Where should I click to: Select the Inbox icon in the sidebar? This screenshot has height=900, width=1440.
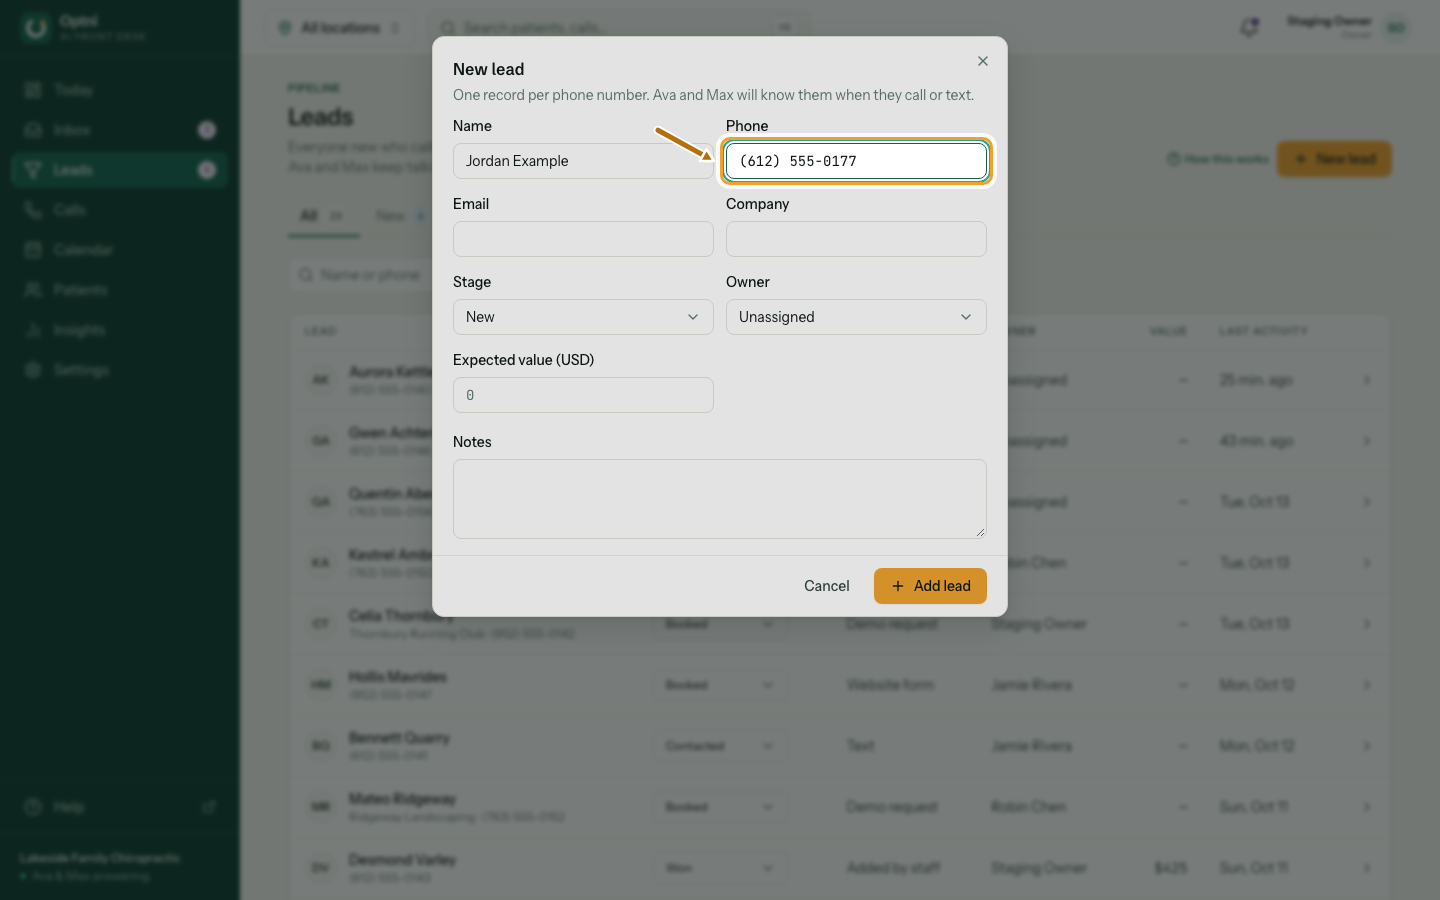[33, 130]
